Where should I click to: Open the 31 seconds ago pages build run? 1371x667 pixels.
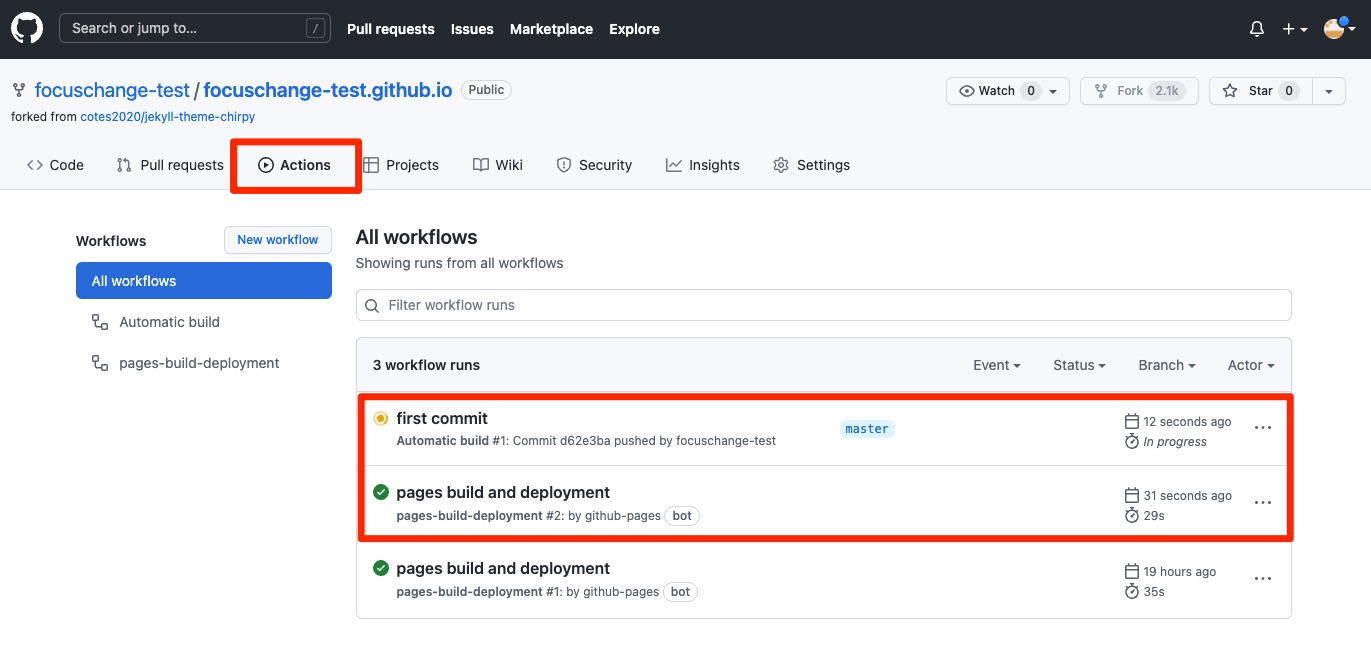point(503,492)
